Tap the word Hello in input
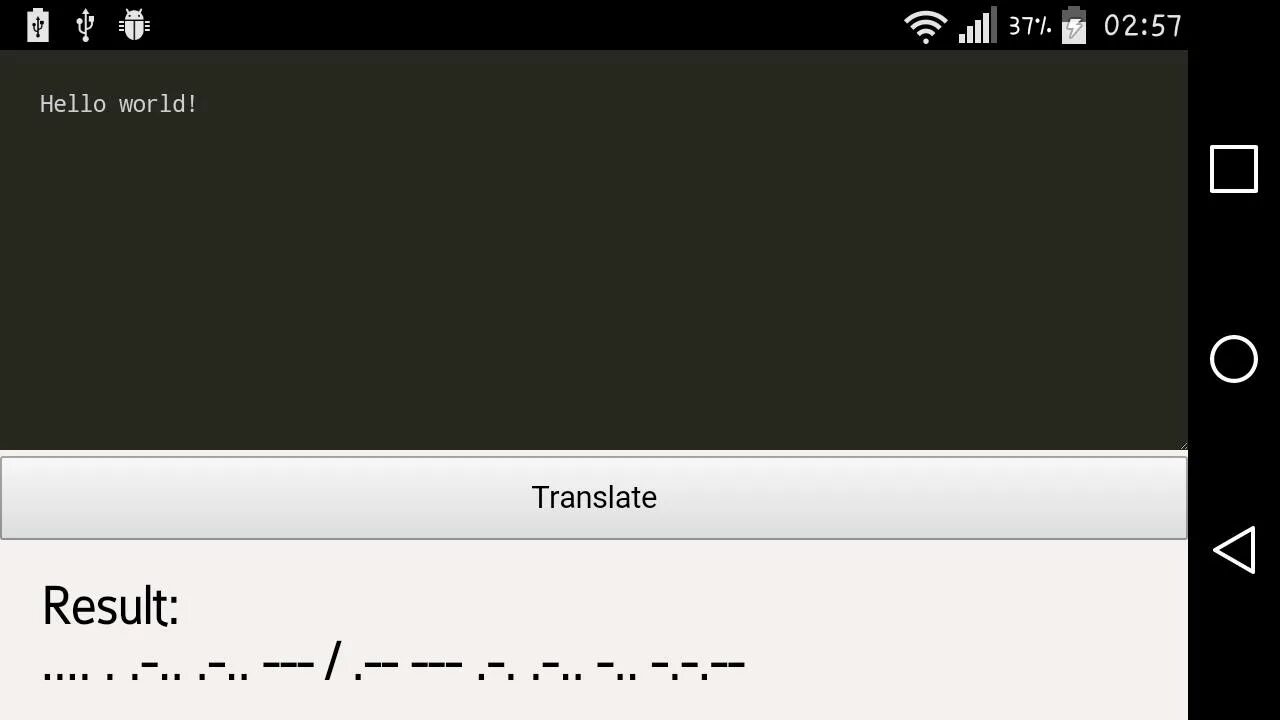This screenshot has height=720, width=1280. pos(72,104)
